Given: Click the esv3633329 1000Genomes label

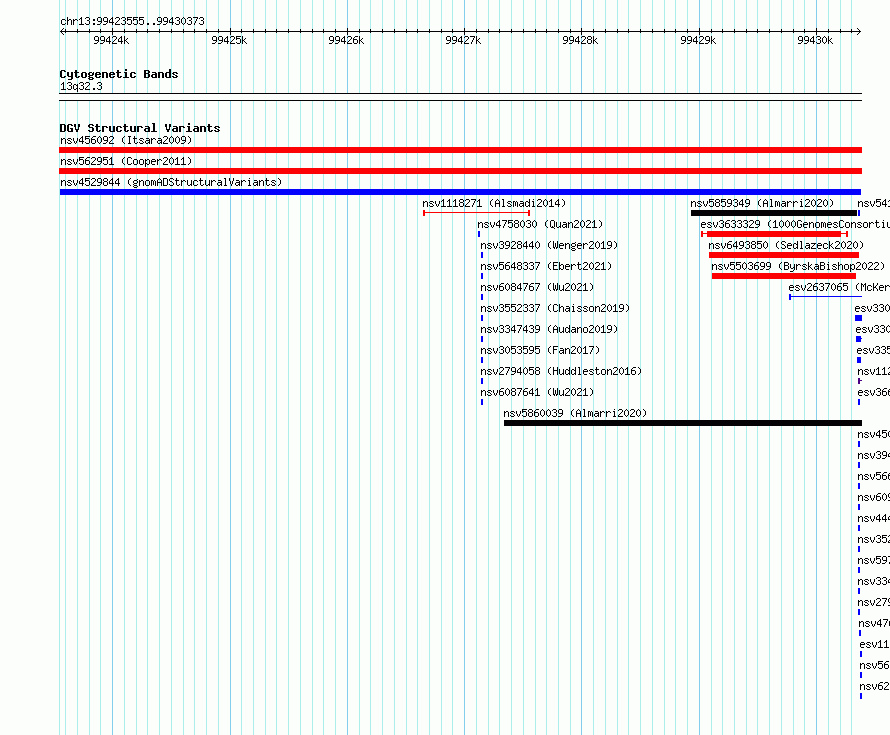Looking at the screenshot, I should click(795, 224).
